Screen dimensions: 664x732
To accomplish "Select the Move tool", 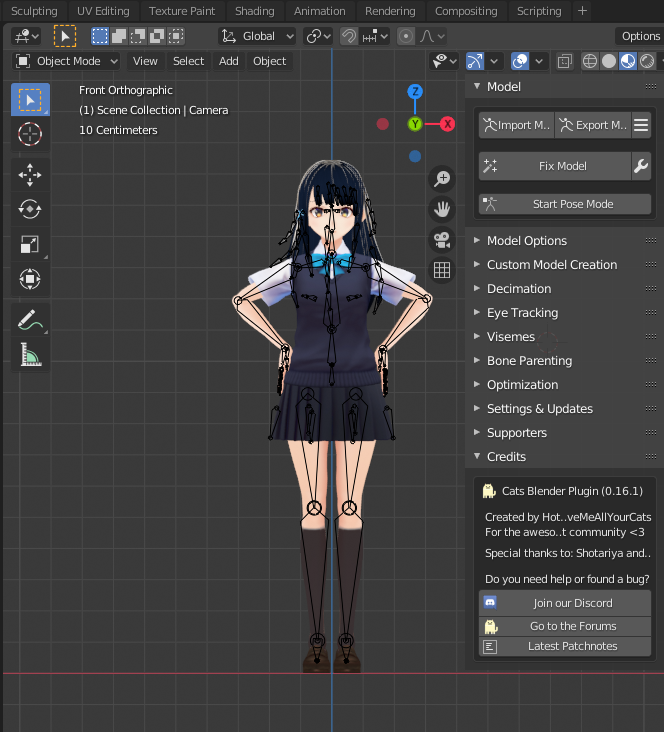I will pyautogui.click(x=30, y=175).
